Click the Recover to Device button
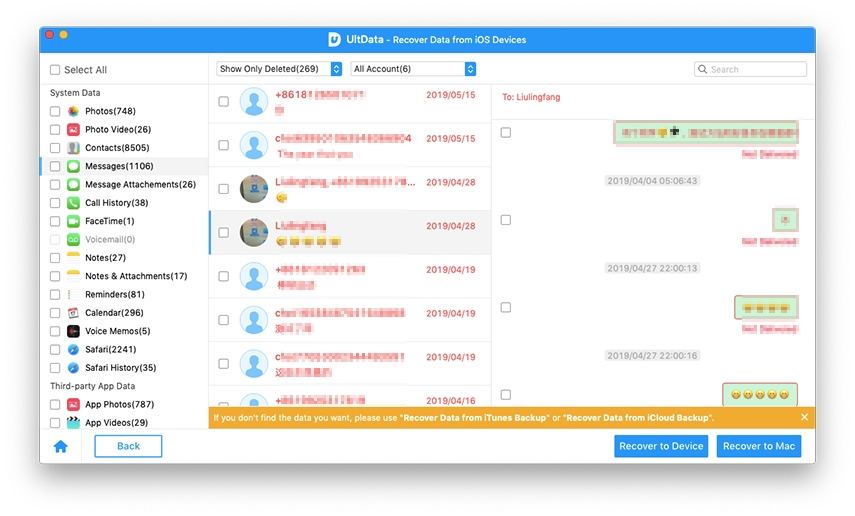Screen dimensions: 855x516 point(661,446)
